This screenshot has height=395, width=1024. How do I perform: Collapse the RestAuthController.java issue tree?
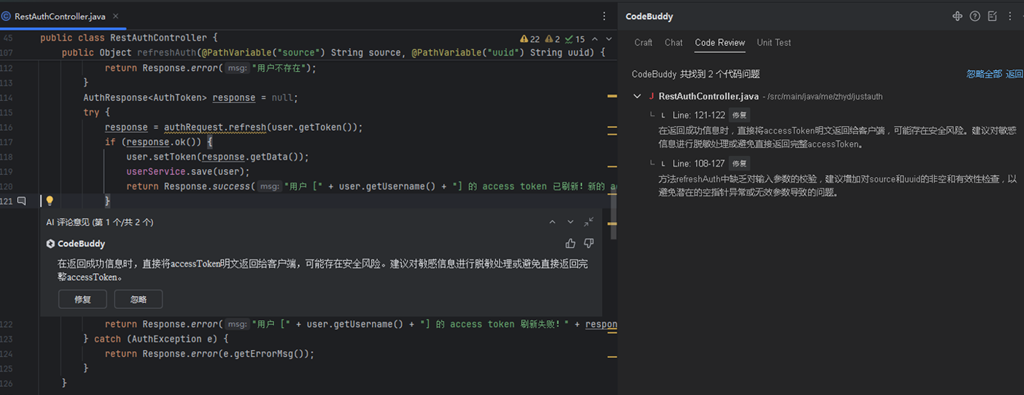637,97
